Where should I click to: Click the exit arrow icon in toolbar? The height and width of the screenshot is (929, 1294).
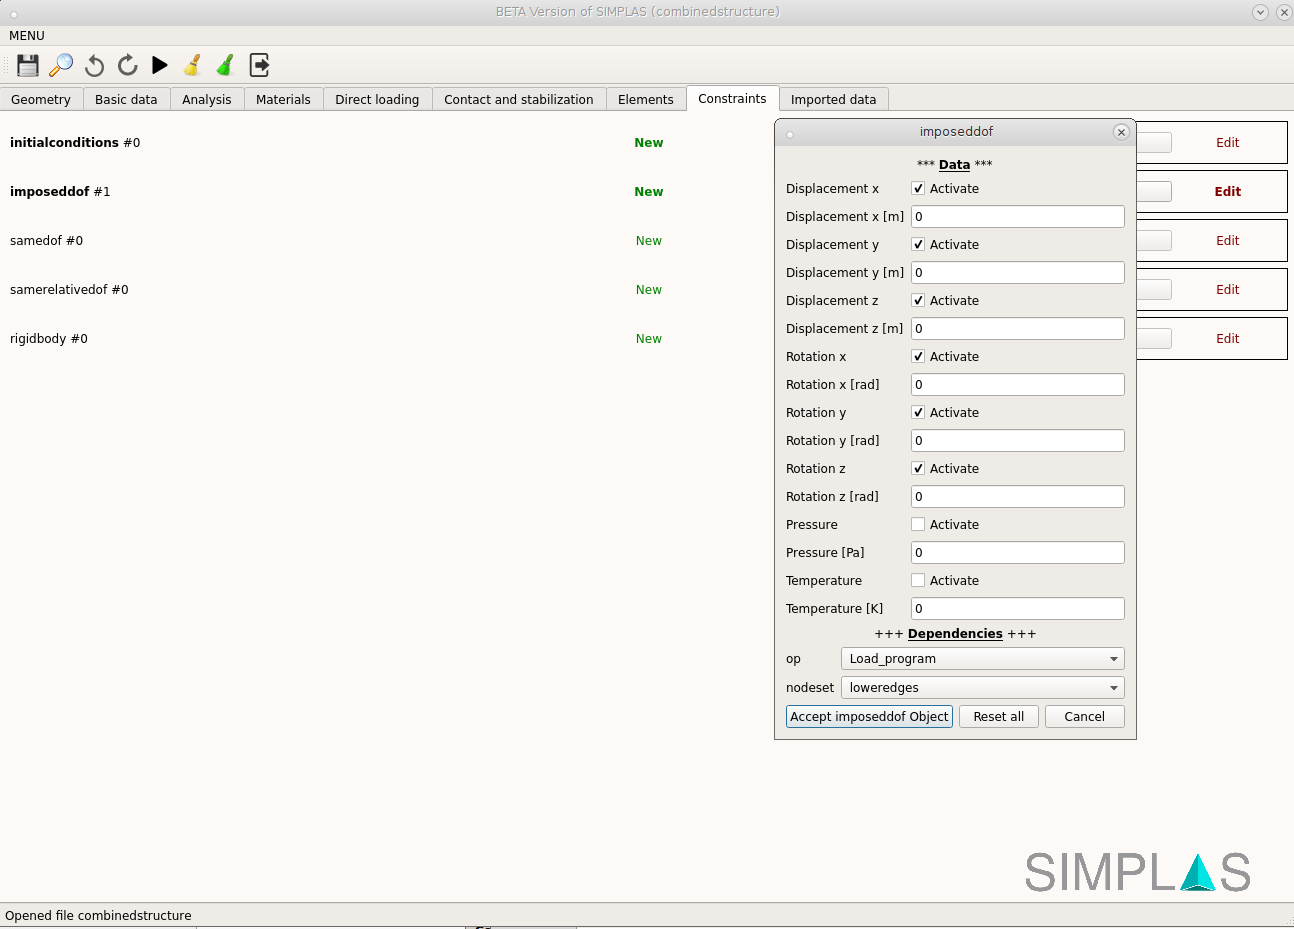[x=259, y=65]
